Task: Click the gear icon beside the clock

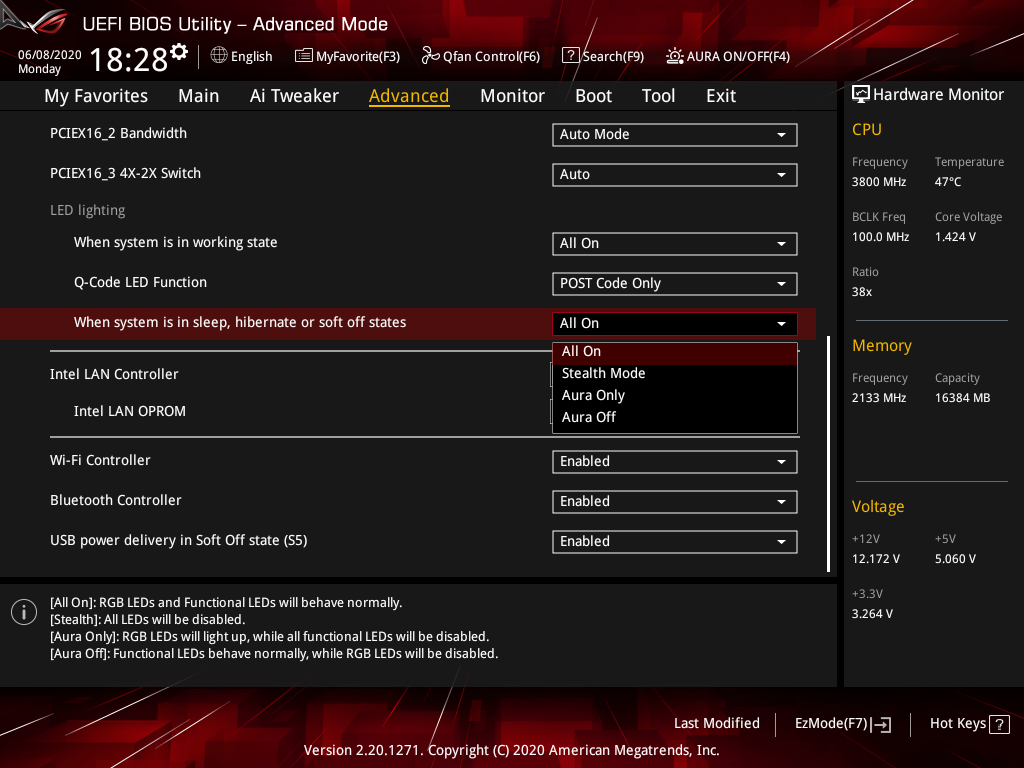Action: [x=180, y=51]
